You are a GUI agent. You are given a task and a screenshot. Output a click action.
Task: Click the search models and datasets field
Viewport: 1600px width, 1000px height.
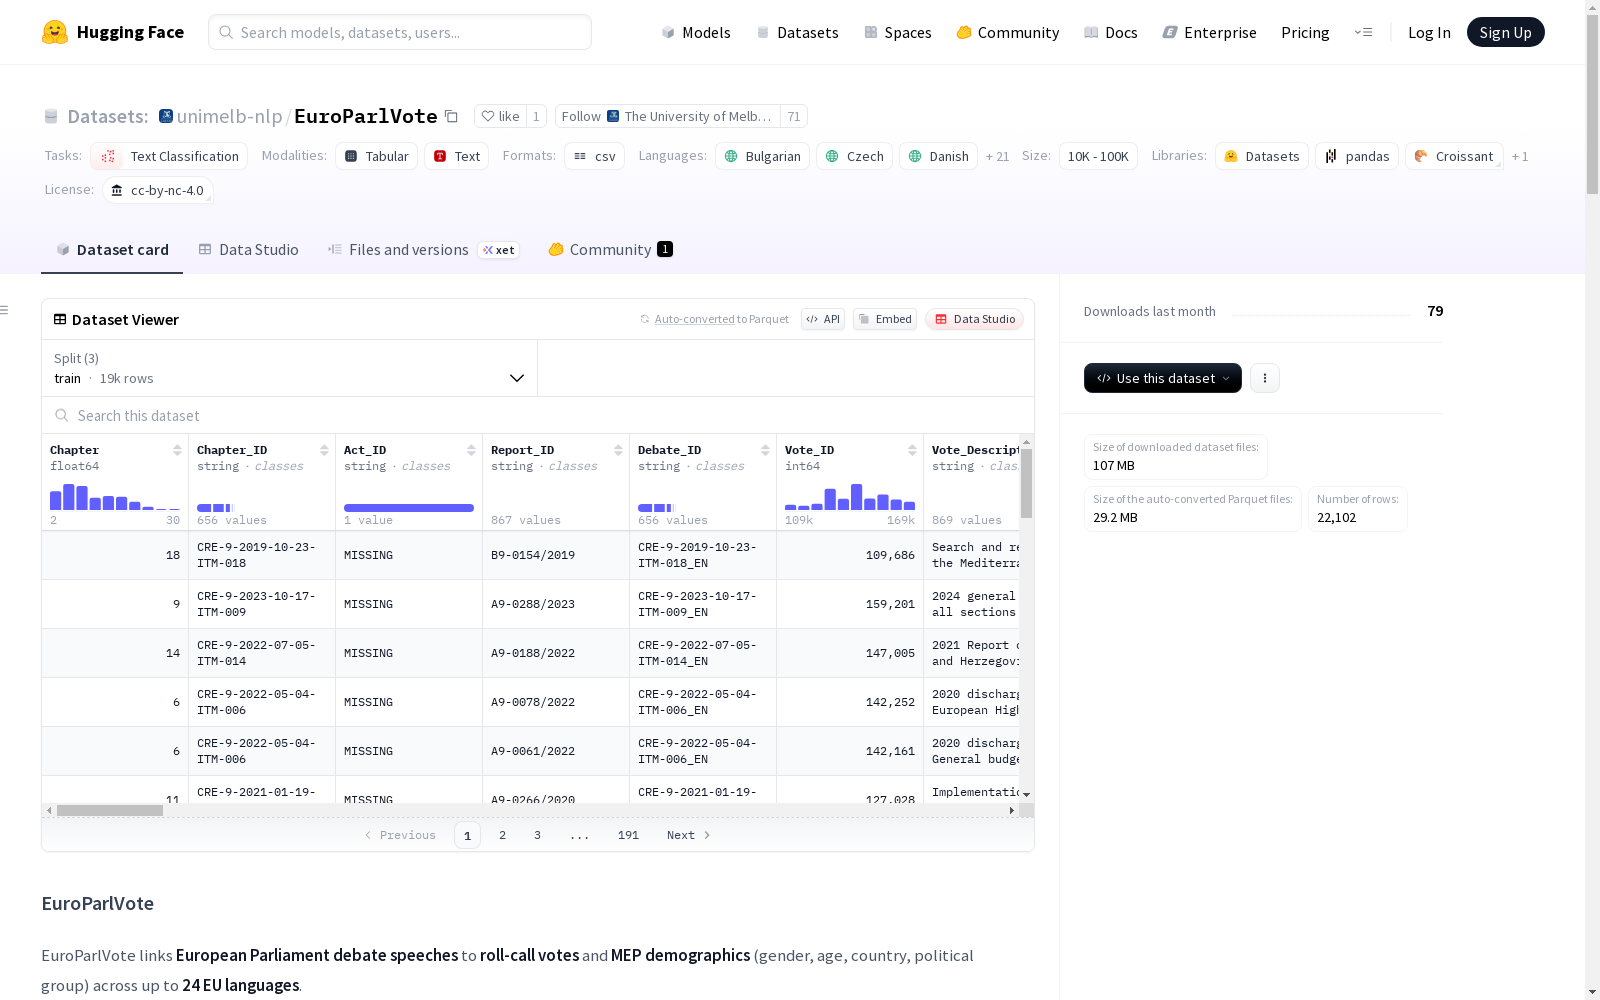click(400, 32)
